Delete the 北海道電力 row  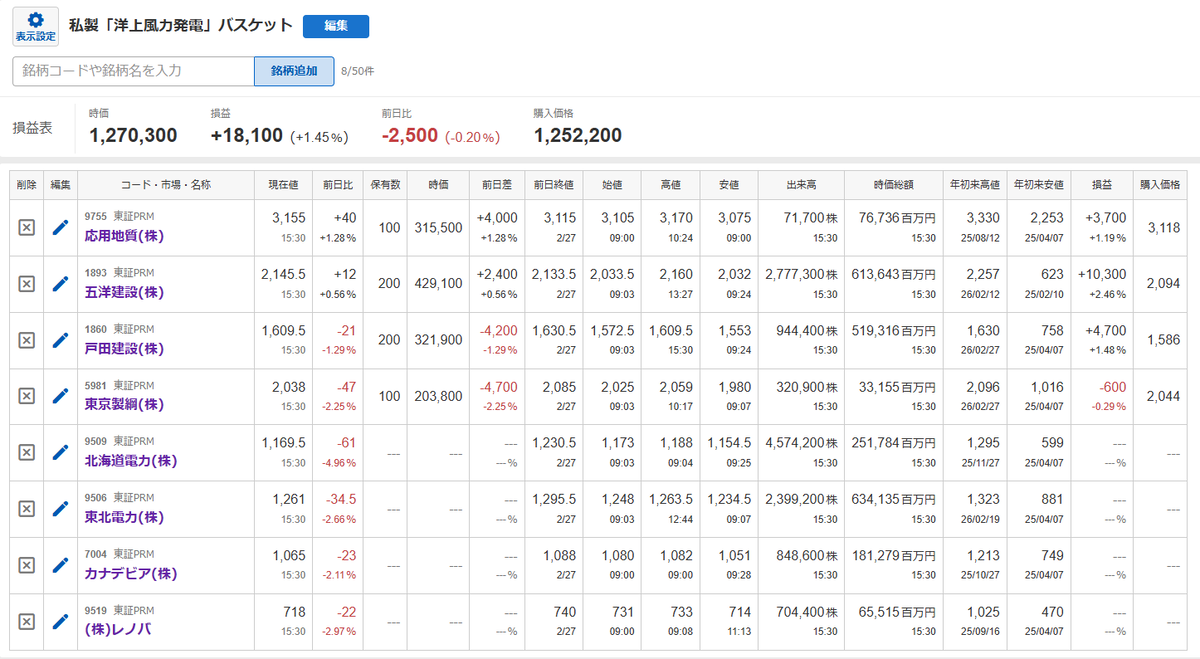tap(27, 453)
